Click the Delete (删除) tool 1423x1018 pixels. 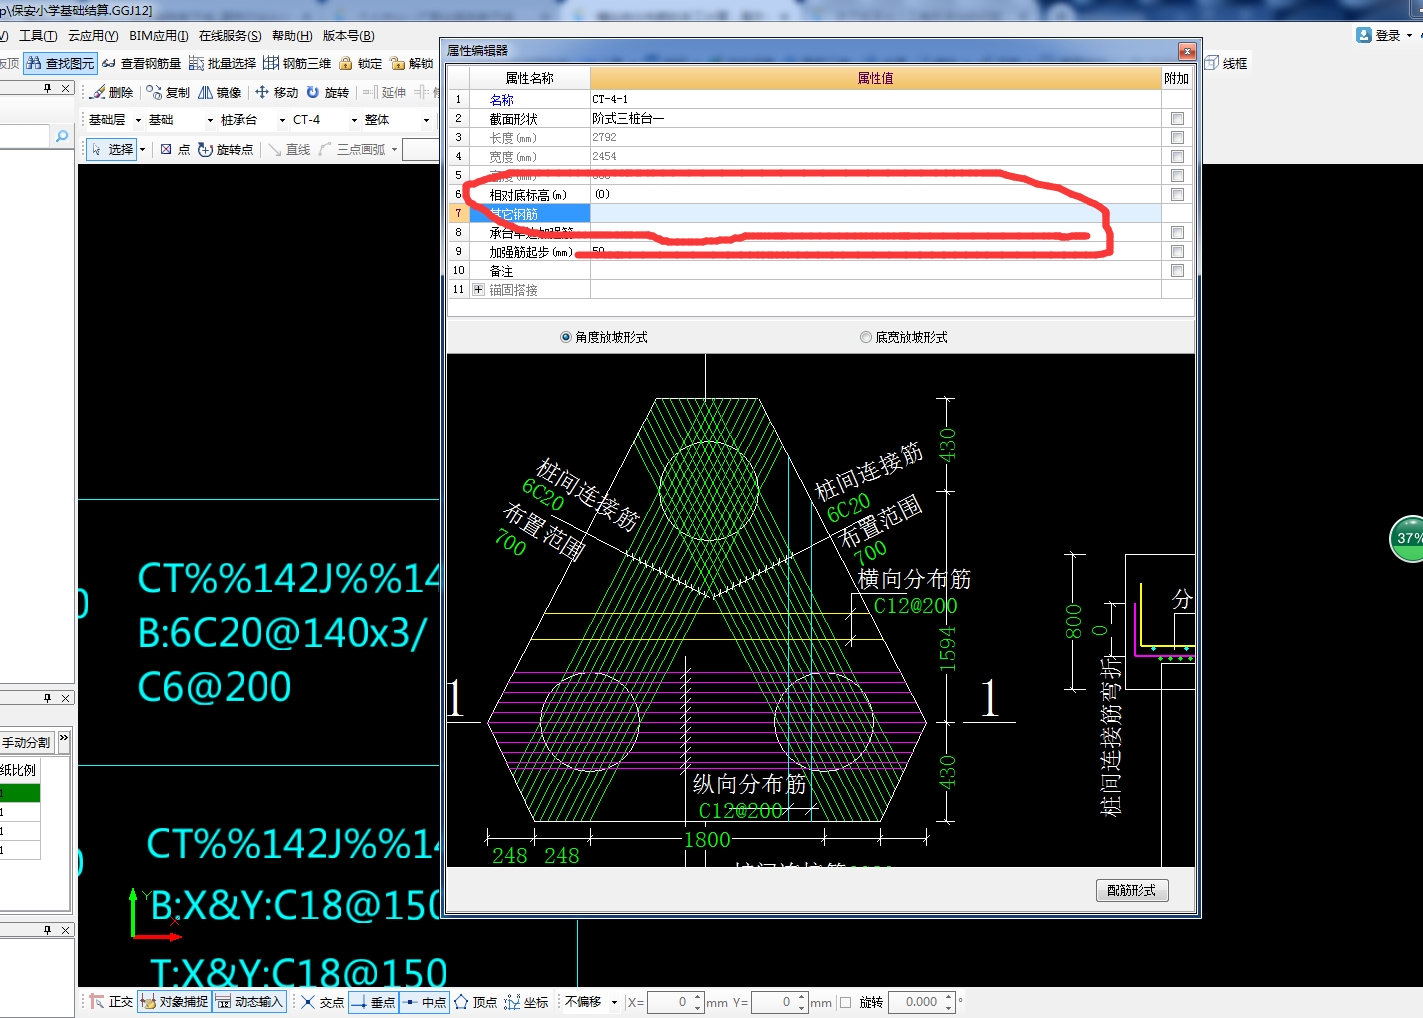[111, 92]
